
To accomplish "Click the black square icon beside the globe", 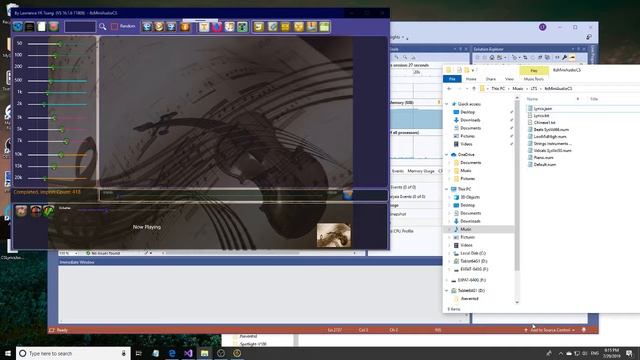I will click(x=29, y=27).
